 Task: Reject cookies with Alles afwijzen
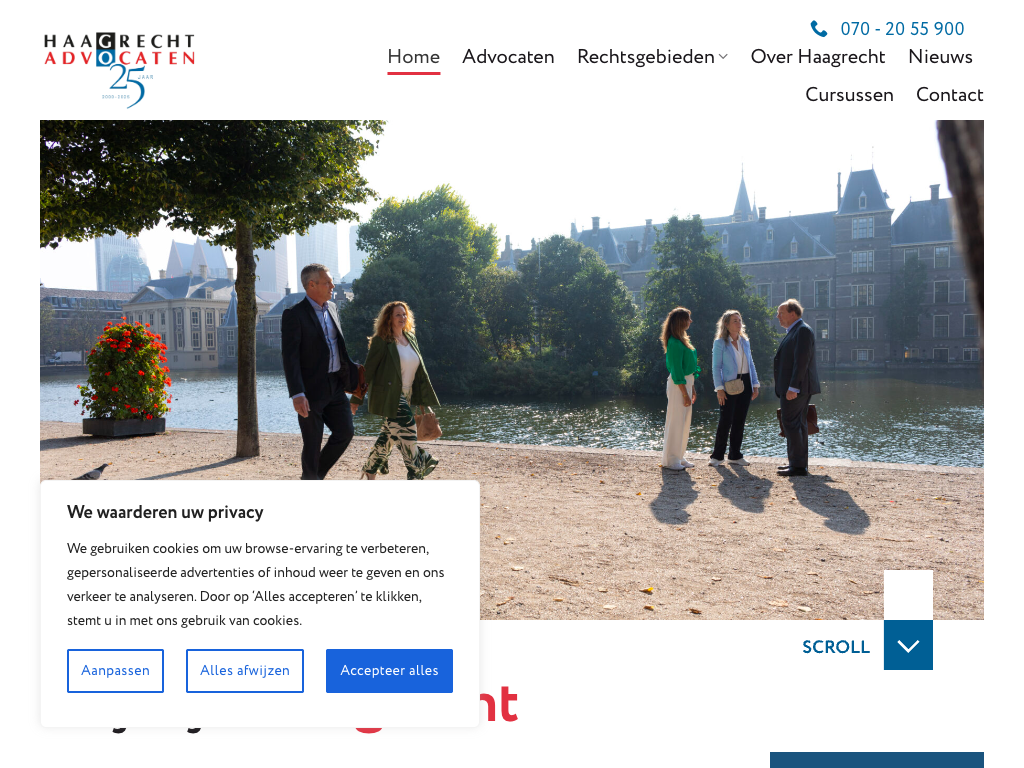click(x=245, y=671)
